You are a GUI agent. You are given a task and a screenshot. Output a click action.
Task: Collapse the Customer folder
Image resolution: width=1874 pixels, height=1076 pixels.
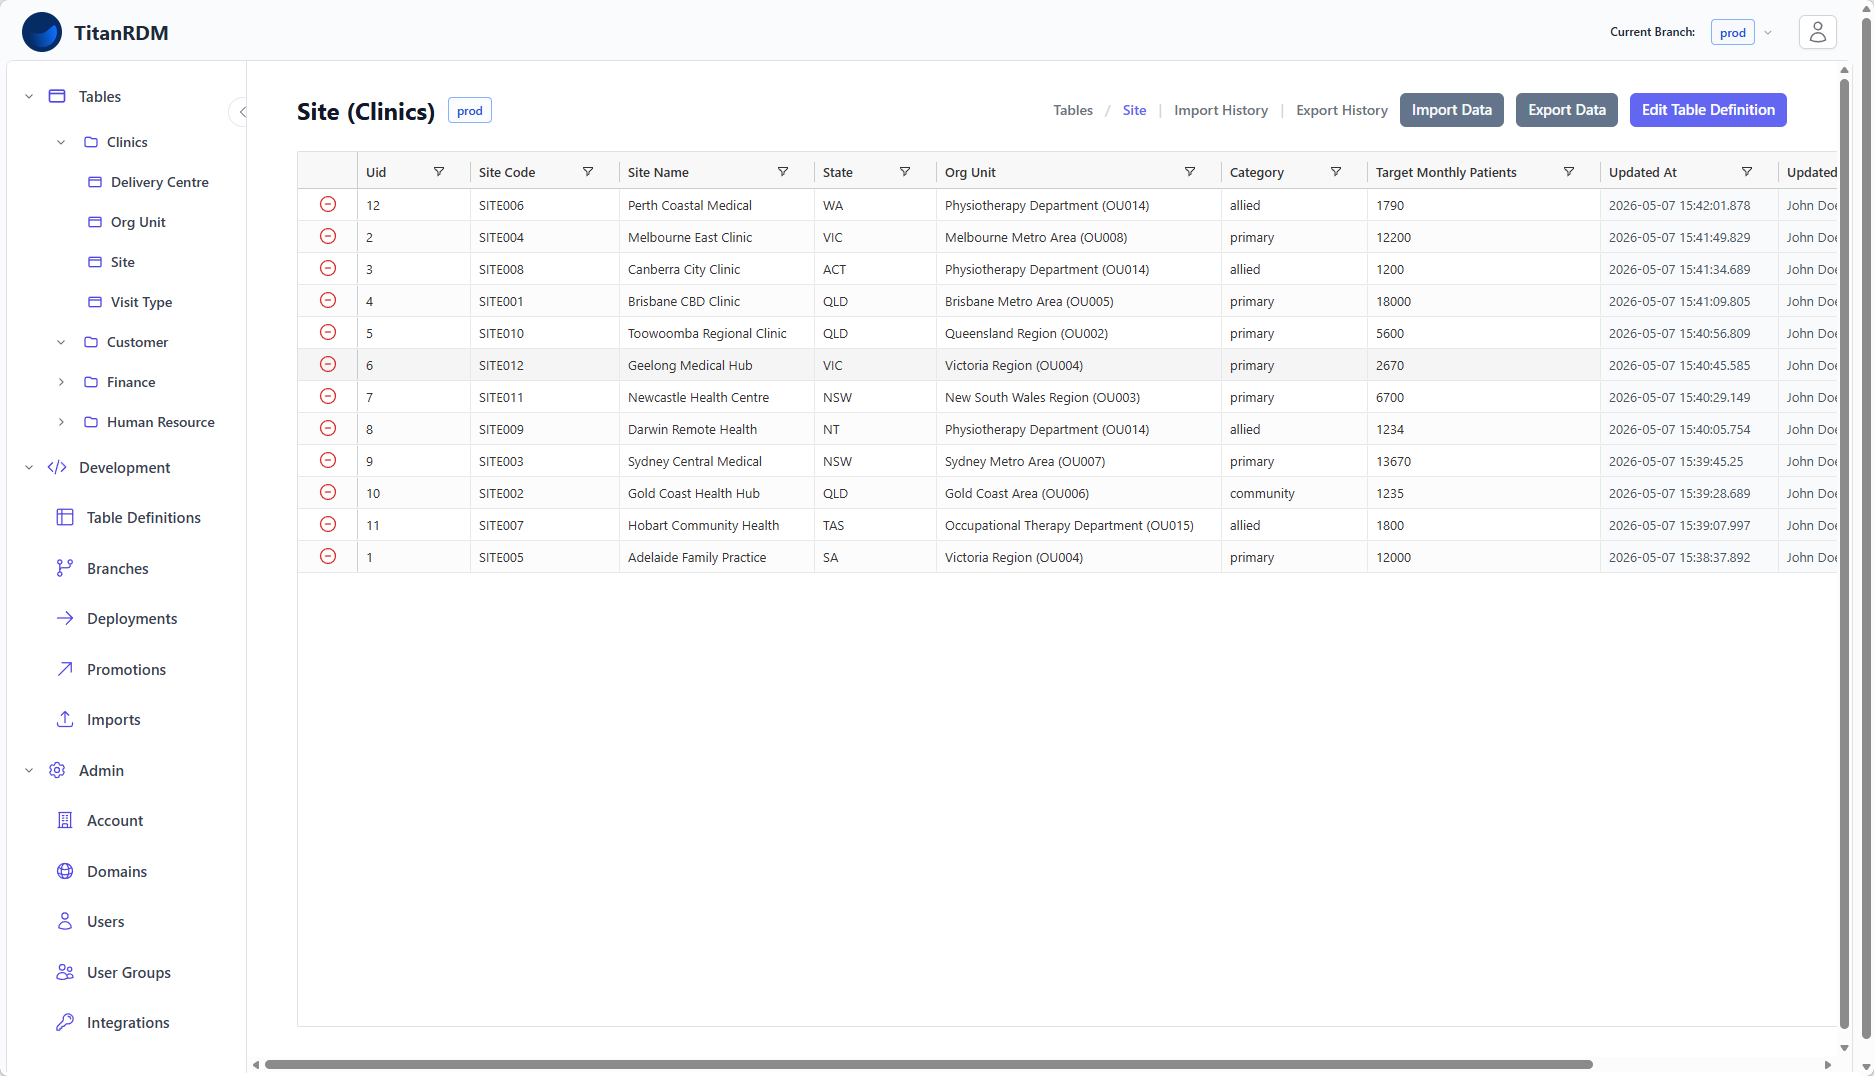pos(61,342)
